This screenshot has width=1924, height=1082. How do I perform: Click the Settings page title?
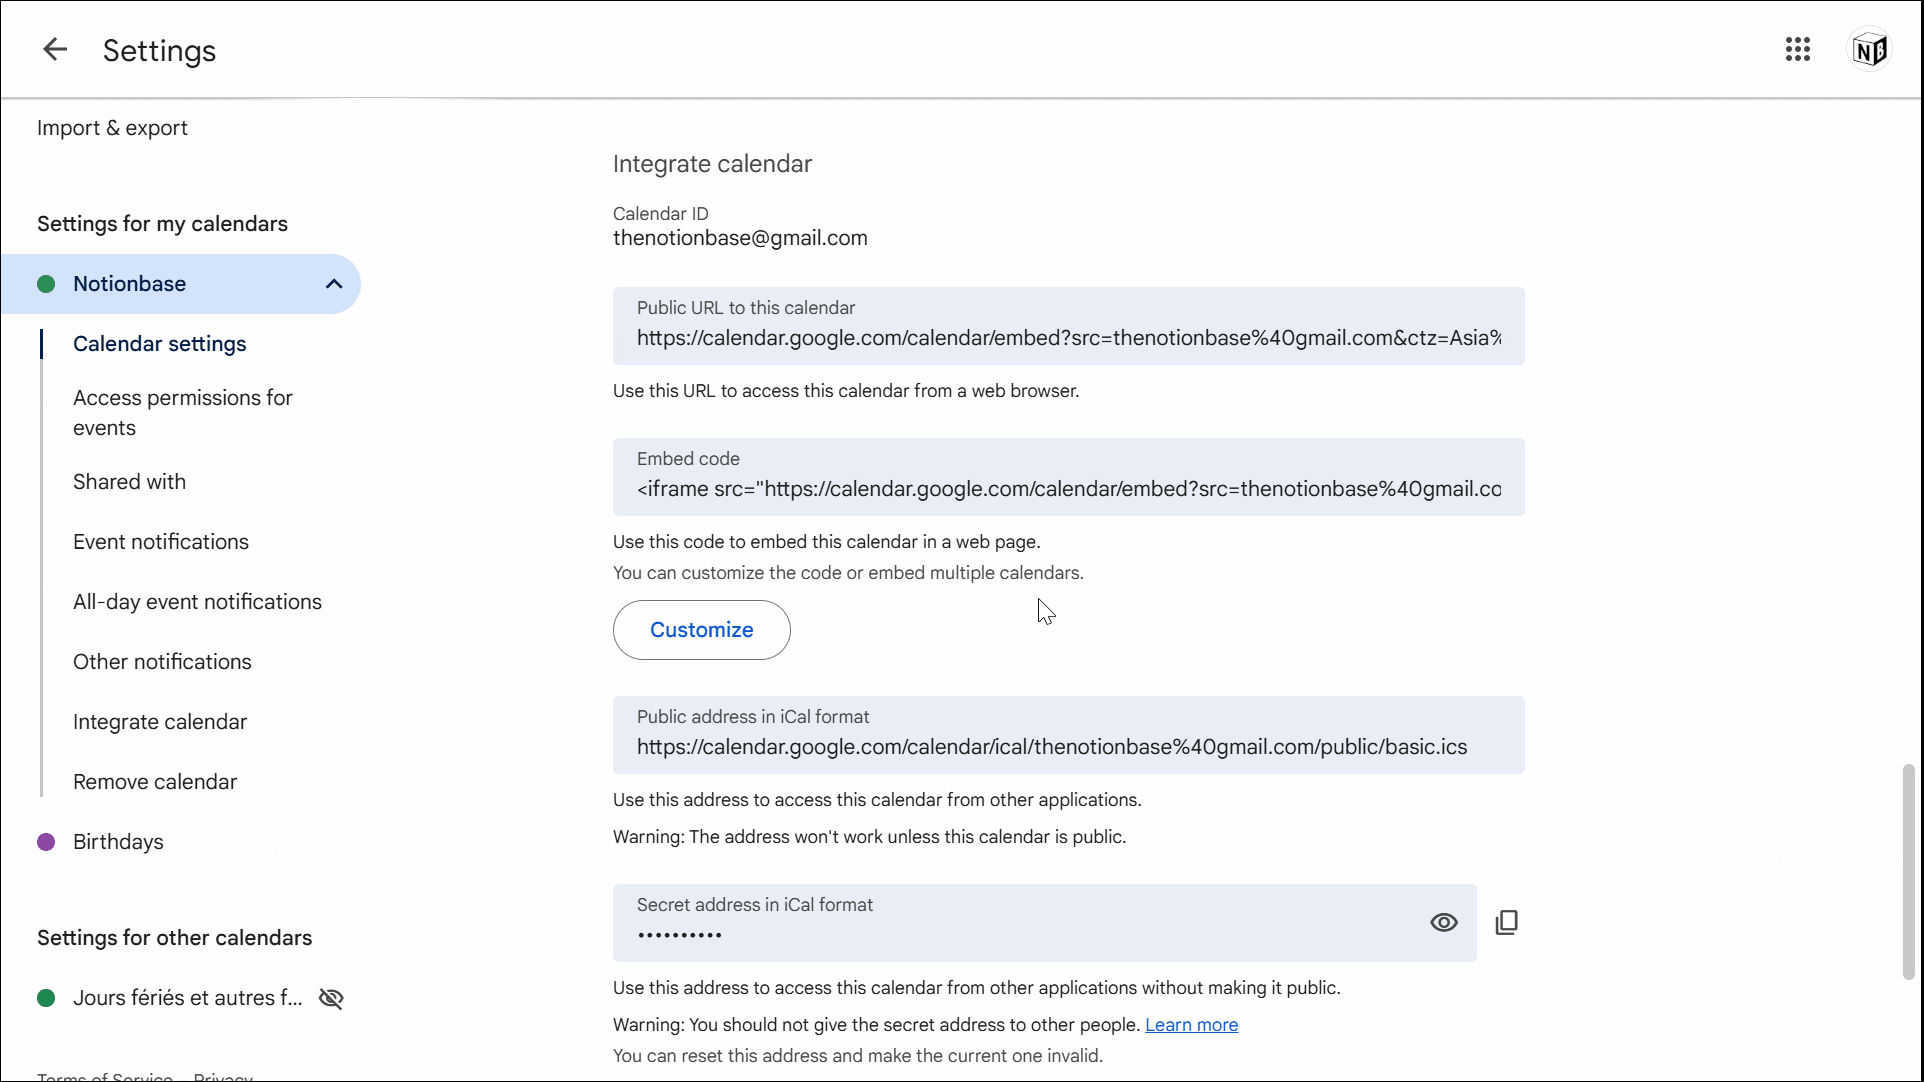click(159, 50)
